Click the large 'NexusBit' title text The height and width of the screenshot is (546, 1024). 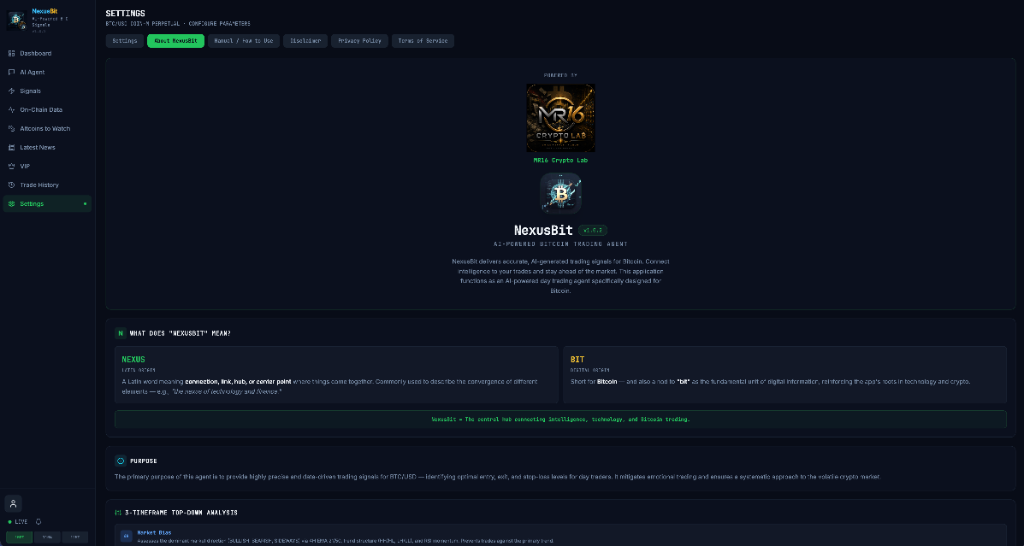click(543, 231)
